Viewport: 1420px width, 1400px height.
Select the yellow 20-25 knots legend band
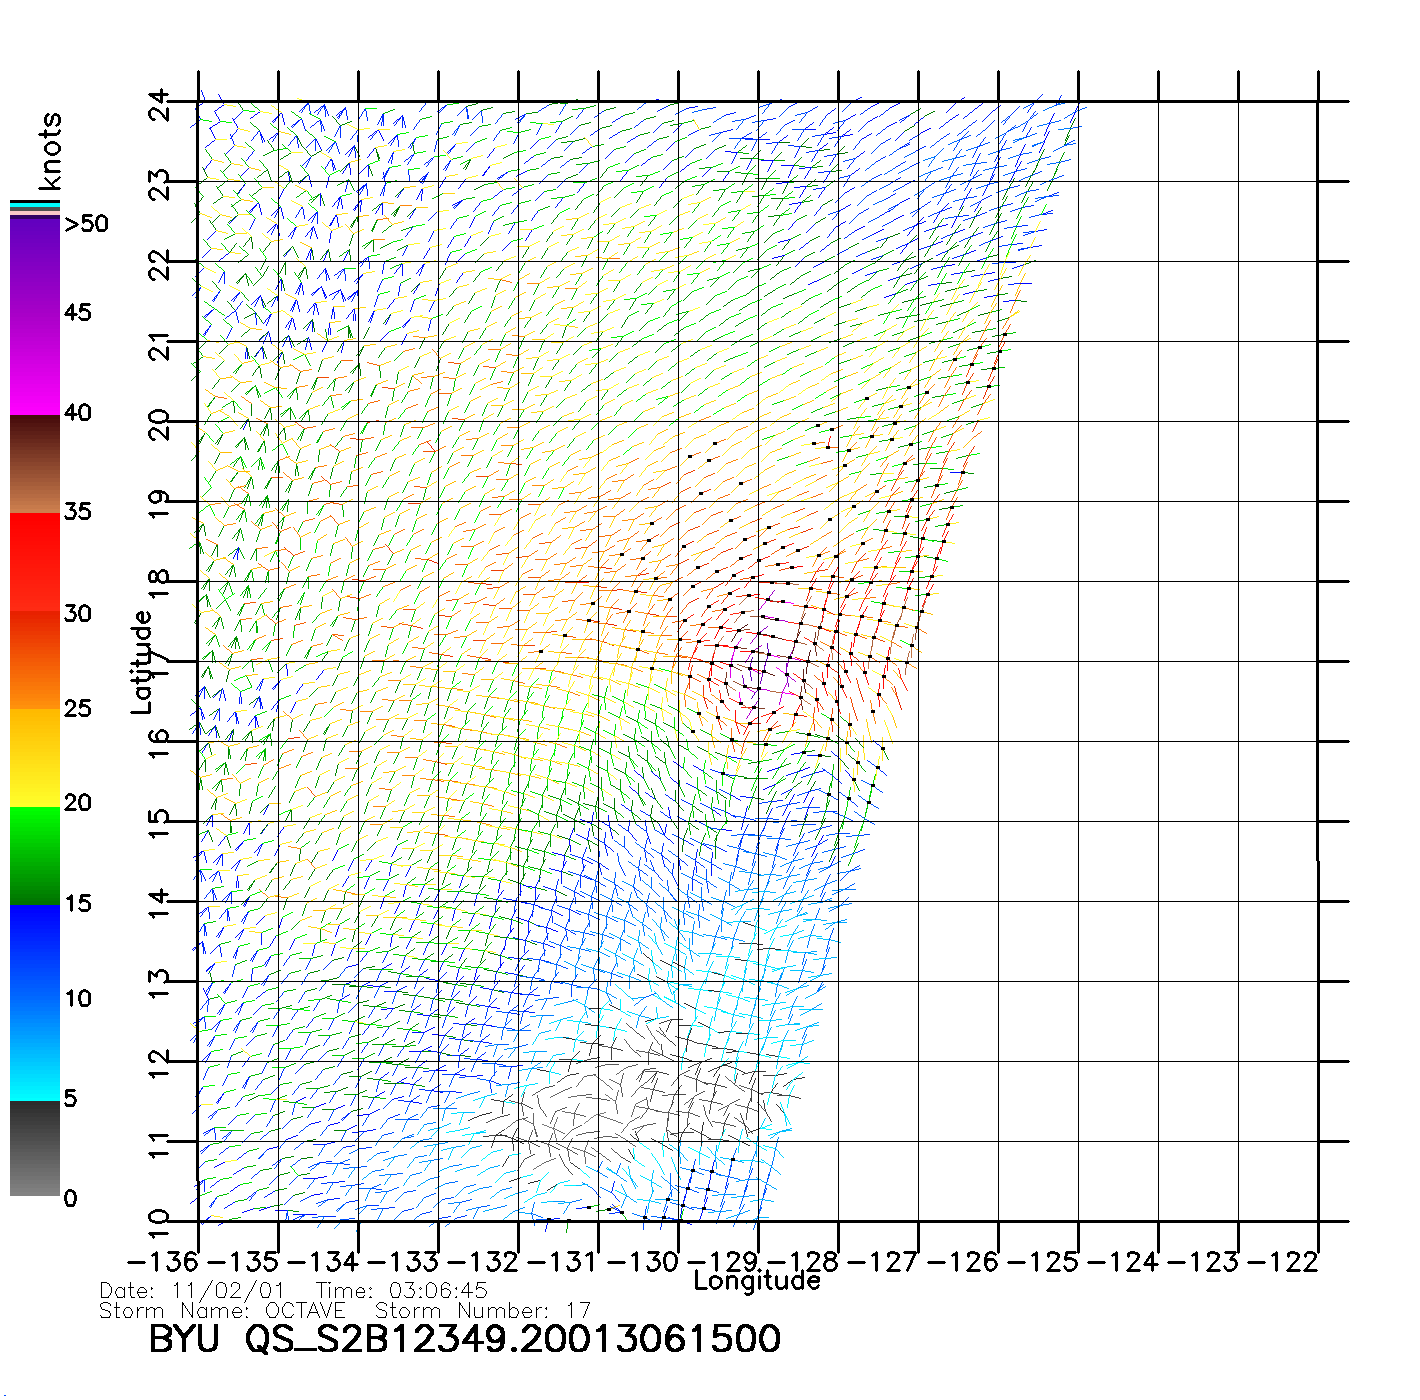point(34,757)
